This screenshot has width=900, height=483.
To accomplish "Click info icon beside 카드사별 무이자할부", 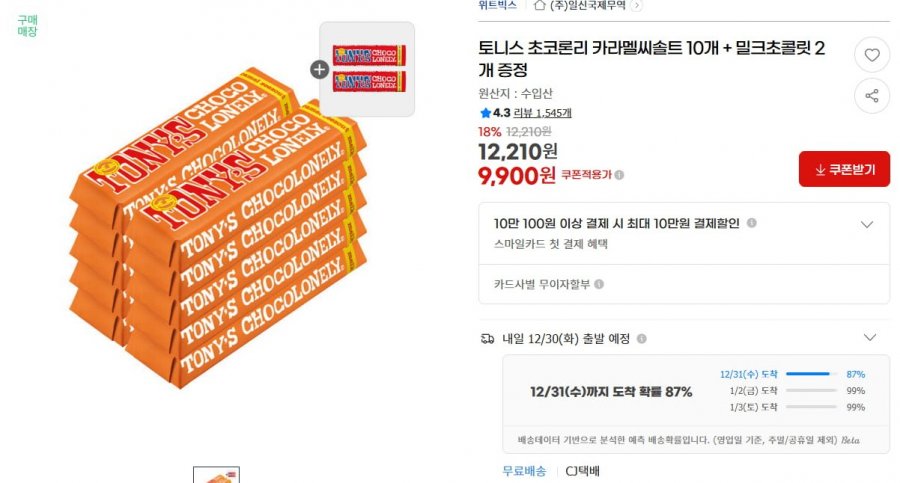I will [599, 284].
